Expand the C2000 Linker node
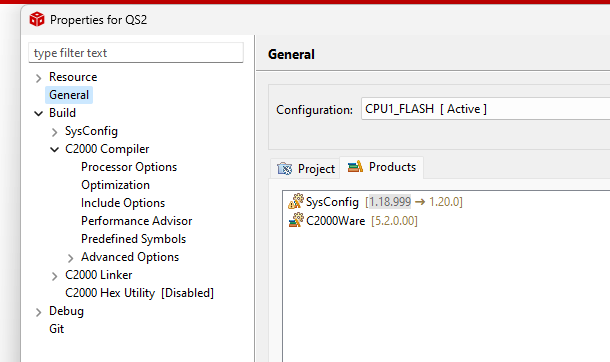This screenshot has height=362, width=610. 54,276
